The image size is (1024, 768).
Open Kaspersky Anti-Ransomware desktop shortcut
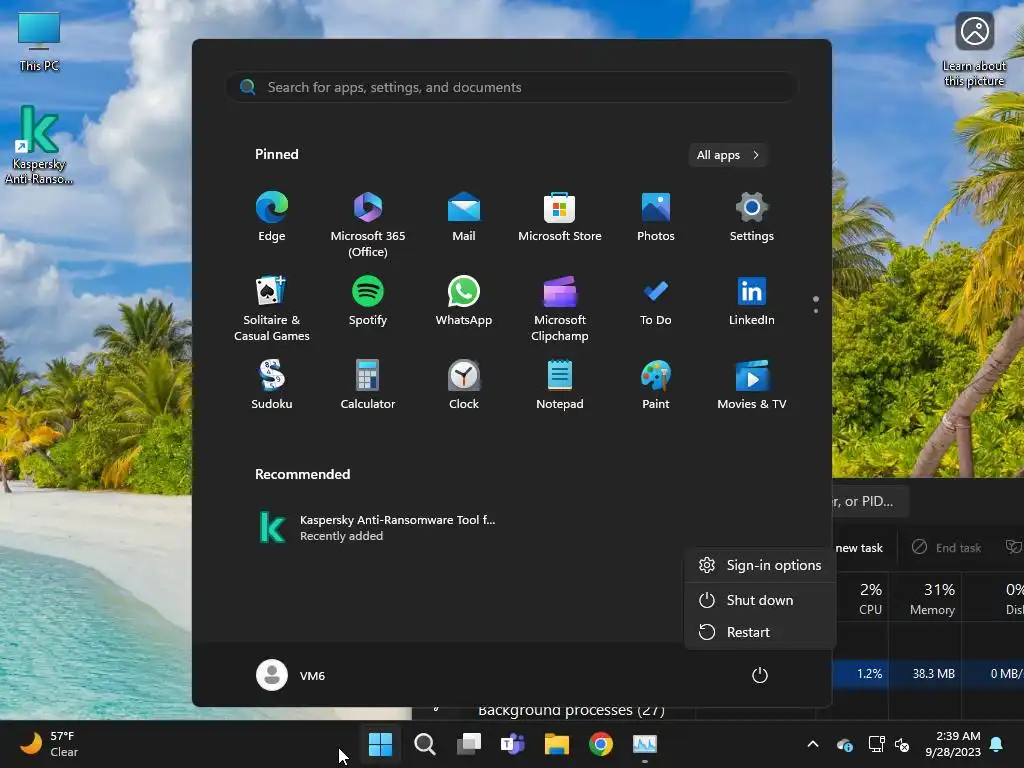39,145
